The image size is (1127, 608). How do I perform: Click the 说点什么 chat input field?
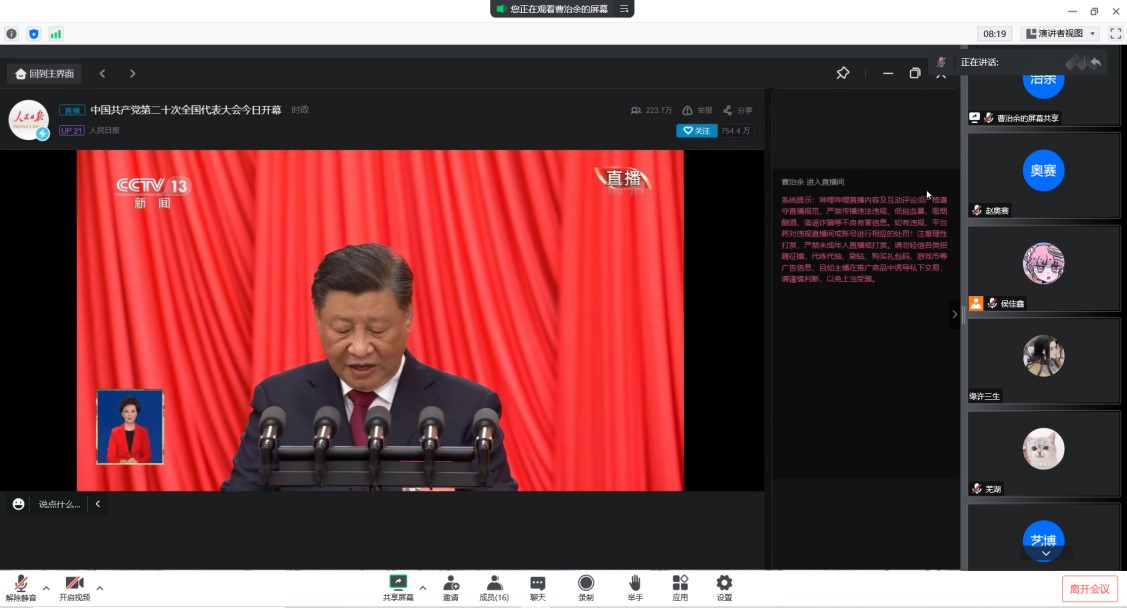click(59, 504)
